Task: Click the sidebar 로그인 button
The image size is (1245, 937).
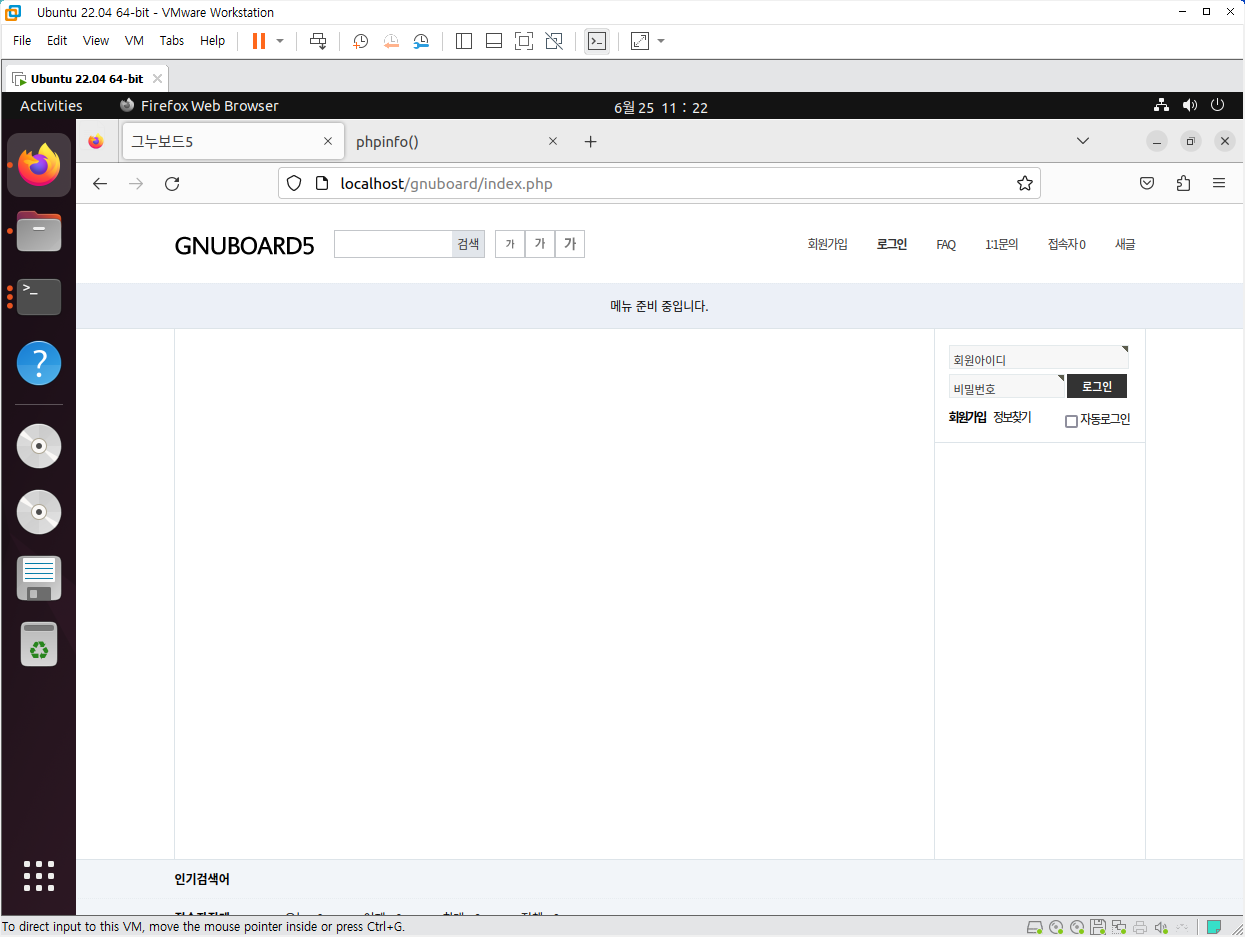Action: pos(1097,386)
